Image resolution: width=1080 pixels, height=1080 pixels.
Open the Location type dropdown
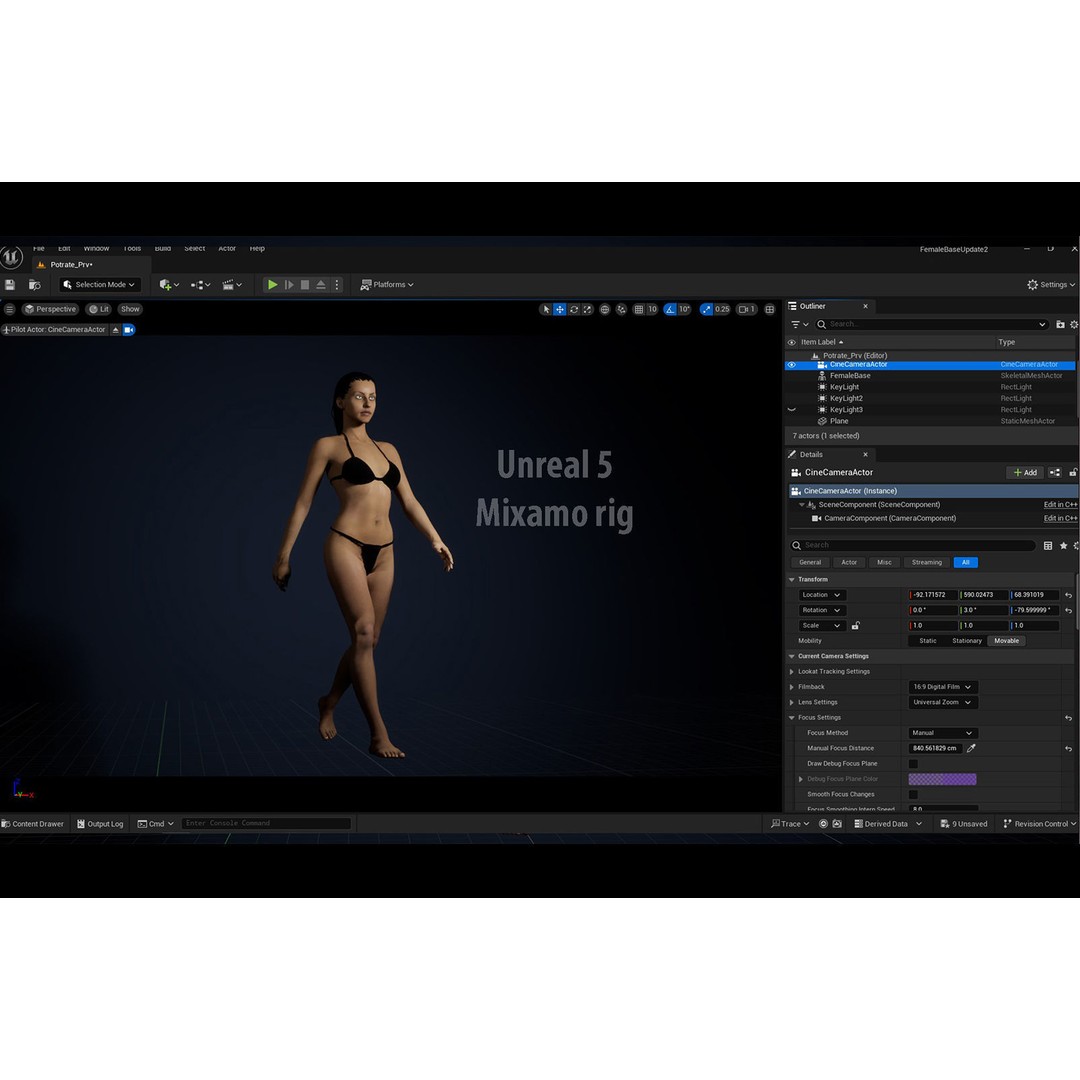coord(821,595)
